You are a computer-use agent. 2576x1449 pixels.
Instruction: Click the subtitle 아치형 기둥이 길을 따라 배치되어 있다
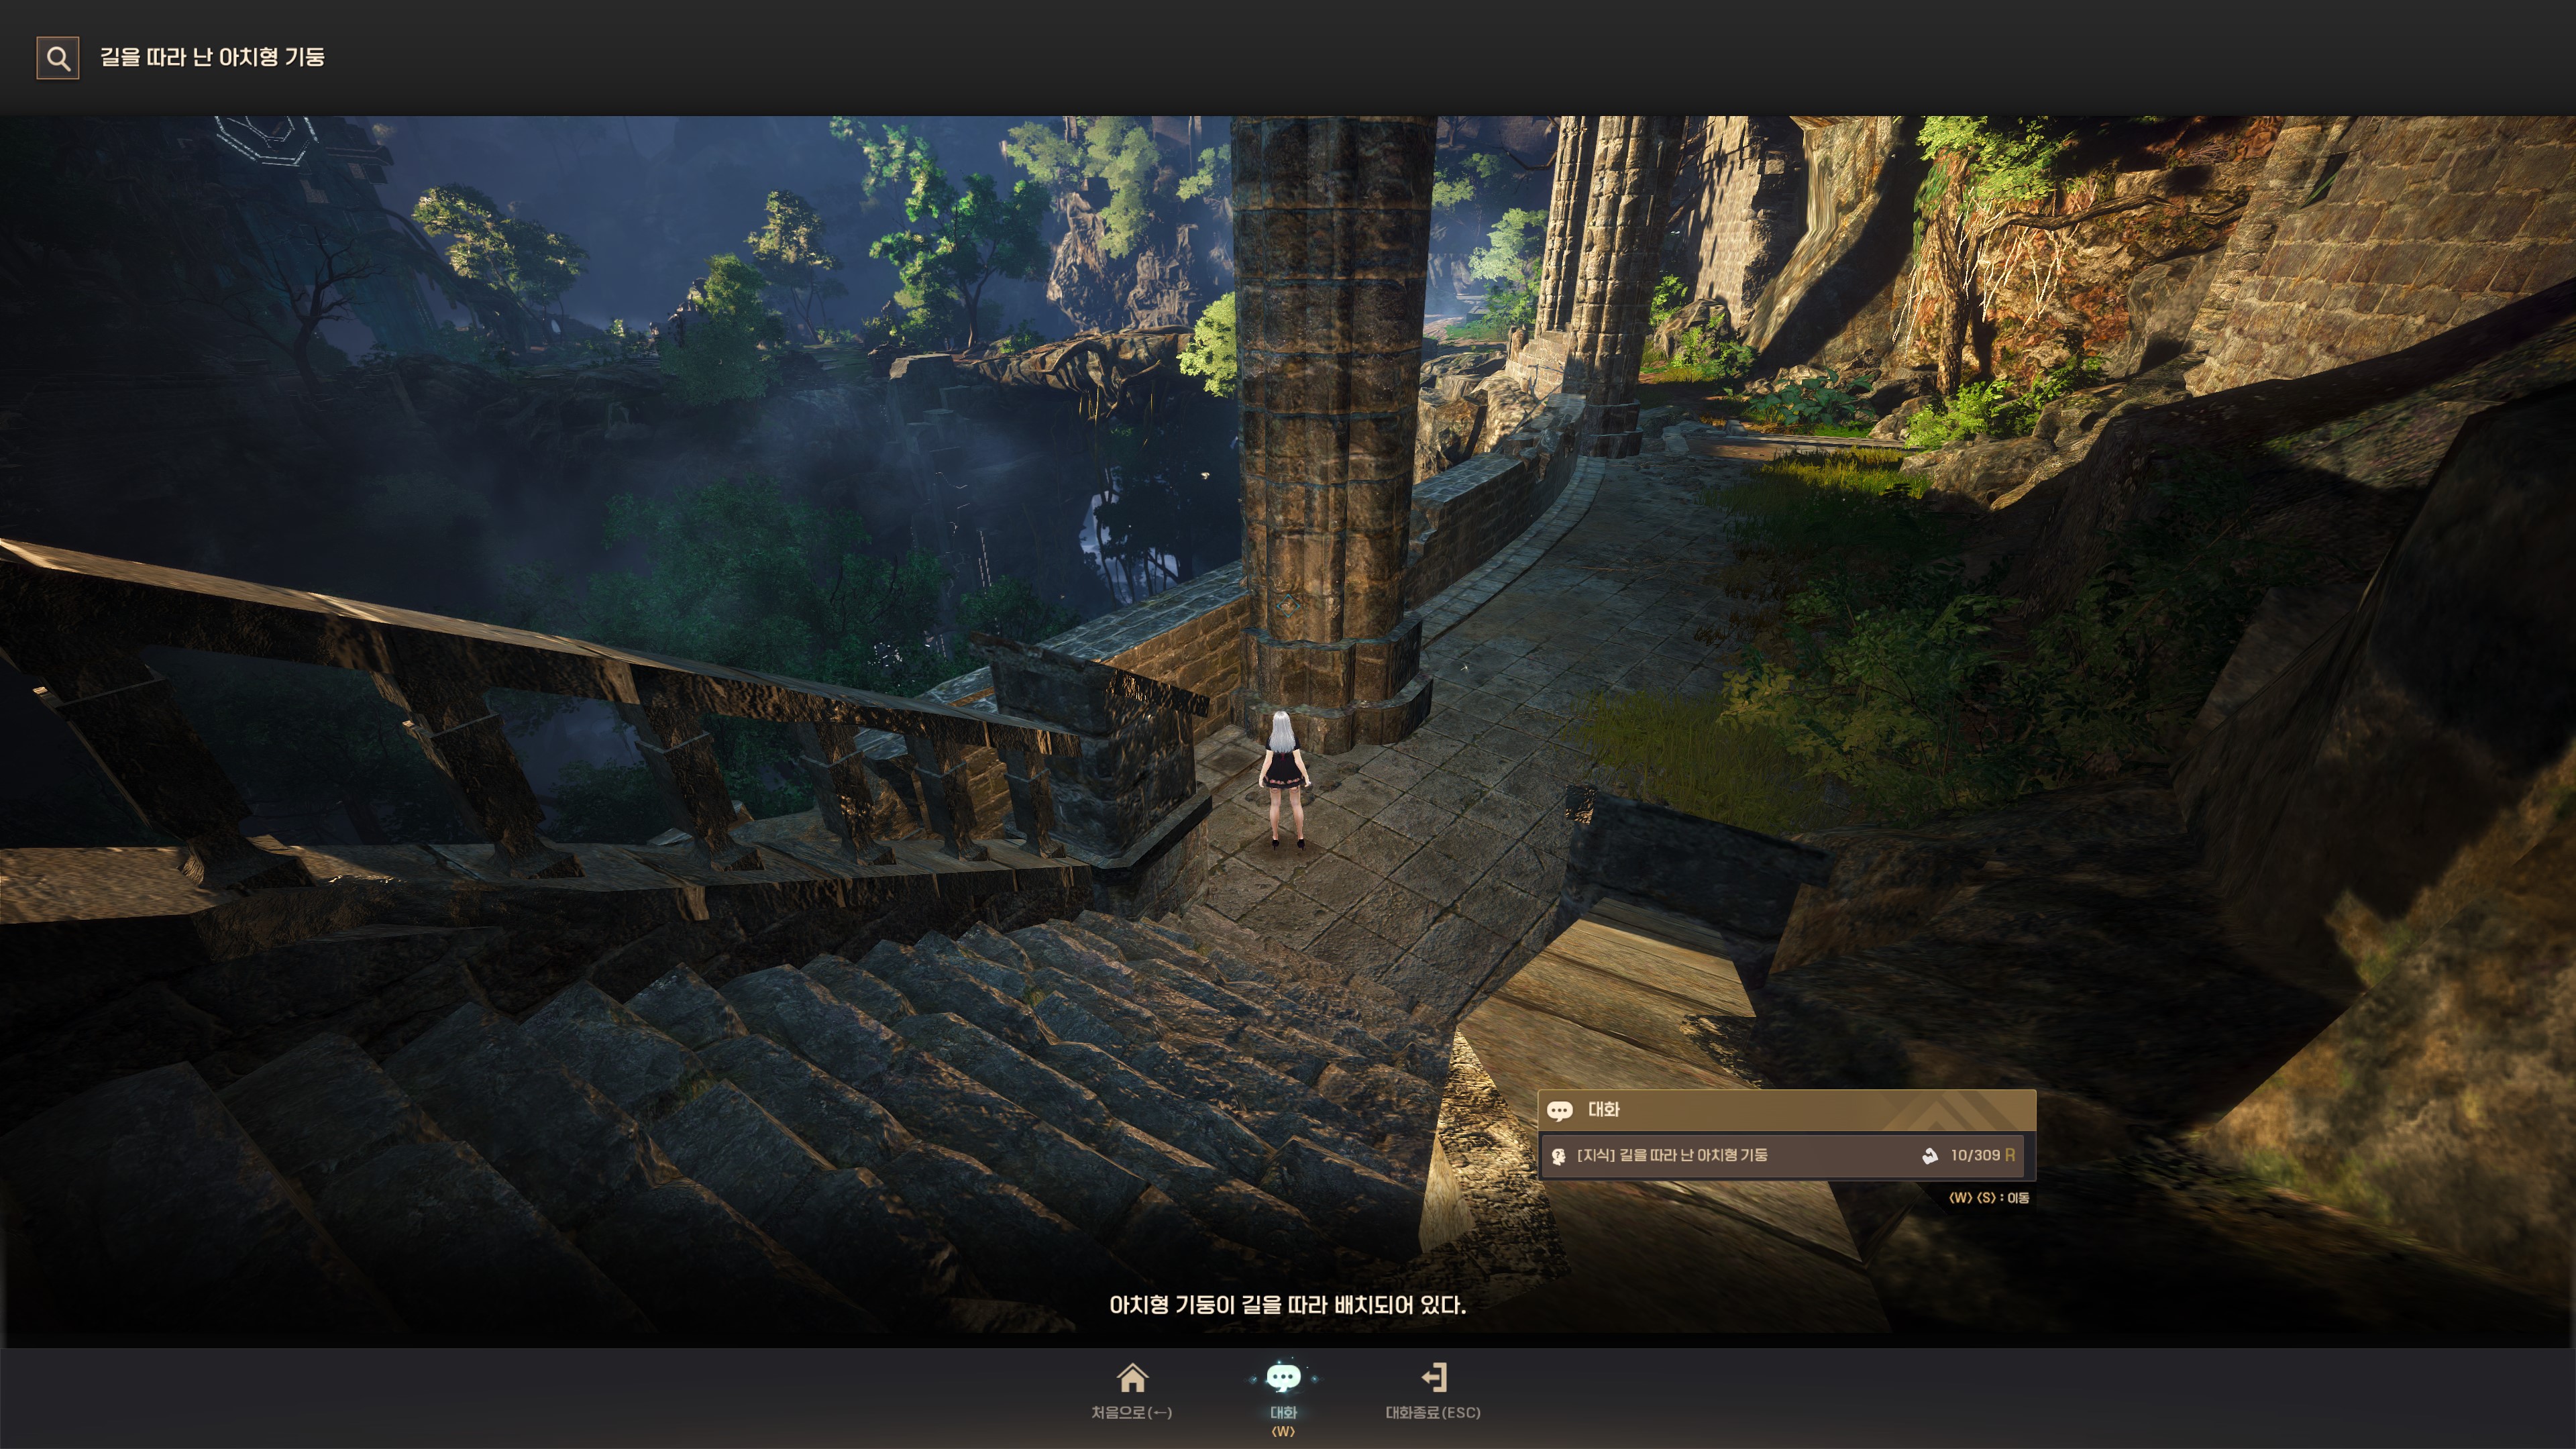coord(1287,1305)
